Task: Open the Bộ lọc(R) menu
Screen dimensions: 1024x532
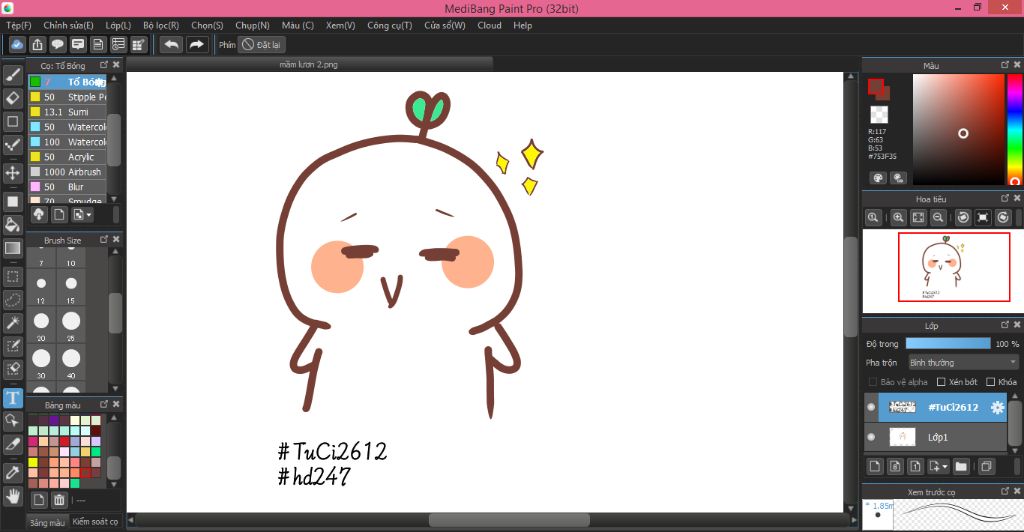Action: (161, 25)
